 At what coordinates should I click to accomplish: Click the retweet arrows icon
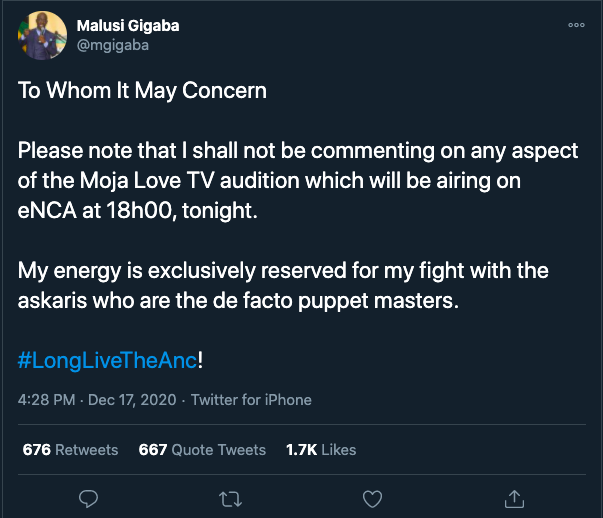tap(229, 497)
